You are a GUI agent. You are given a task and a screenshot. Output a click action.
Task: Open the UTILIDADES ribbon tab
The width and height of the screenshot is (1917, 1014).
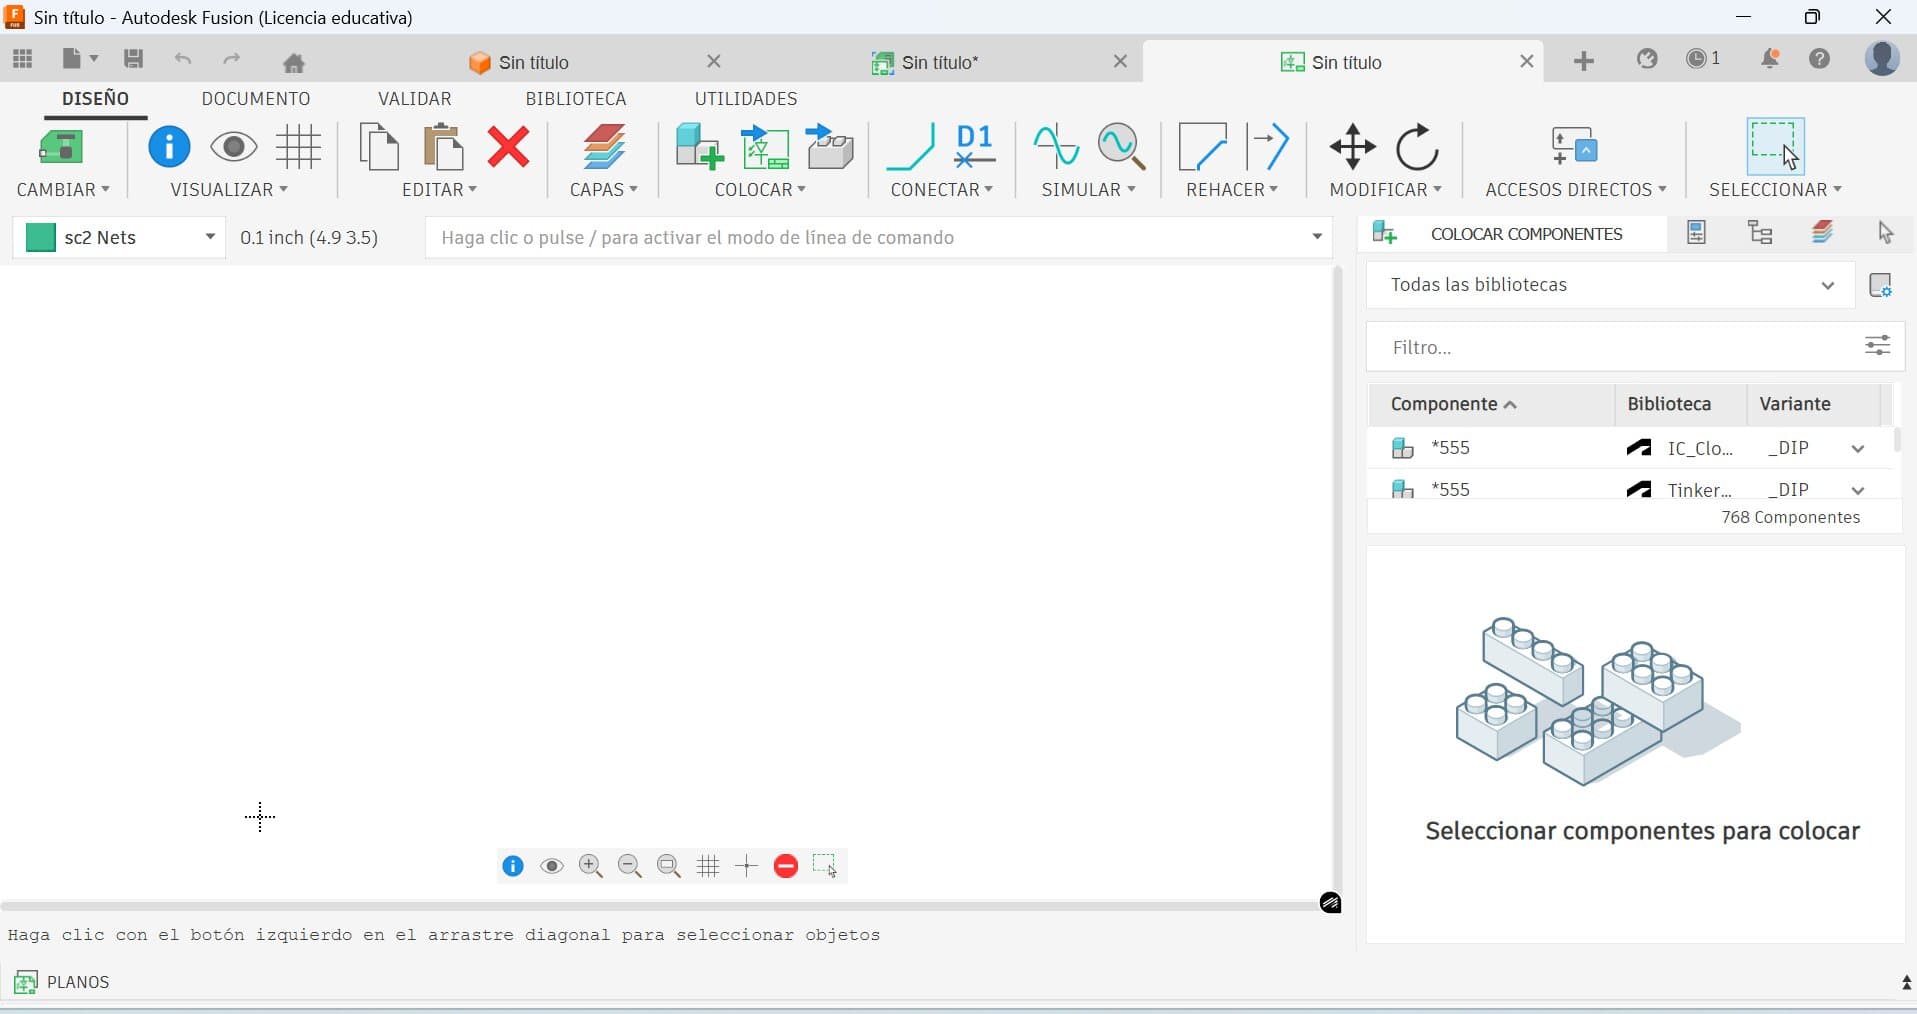pyautogui.click(x=745, y=98)
